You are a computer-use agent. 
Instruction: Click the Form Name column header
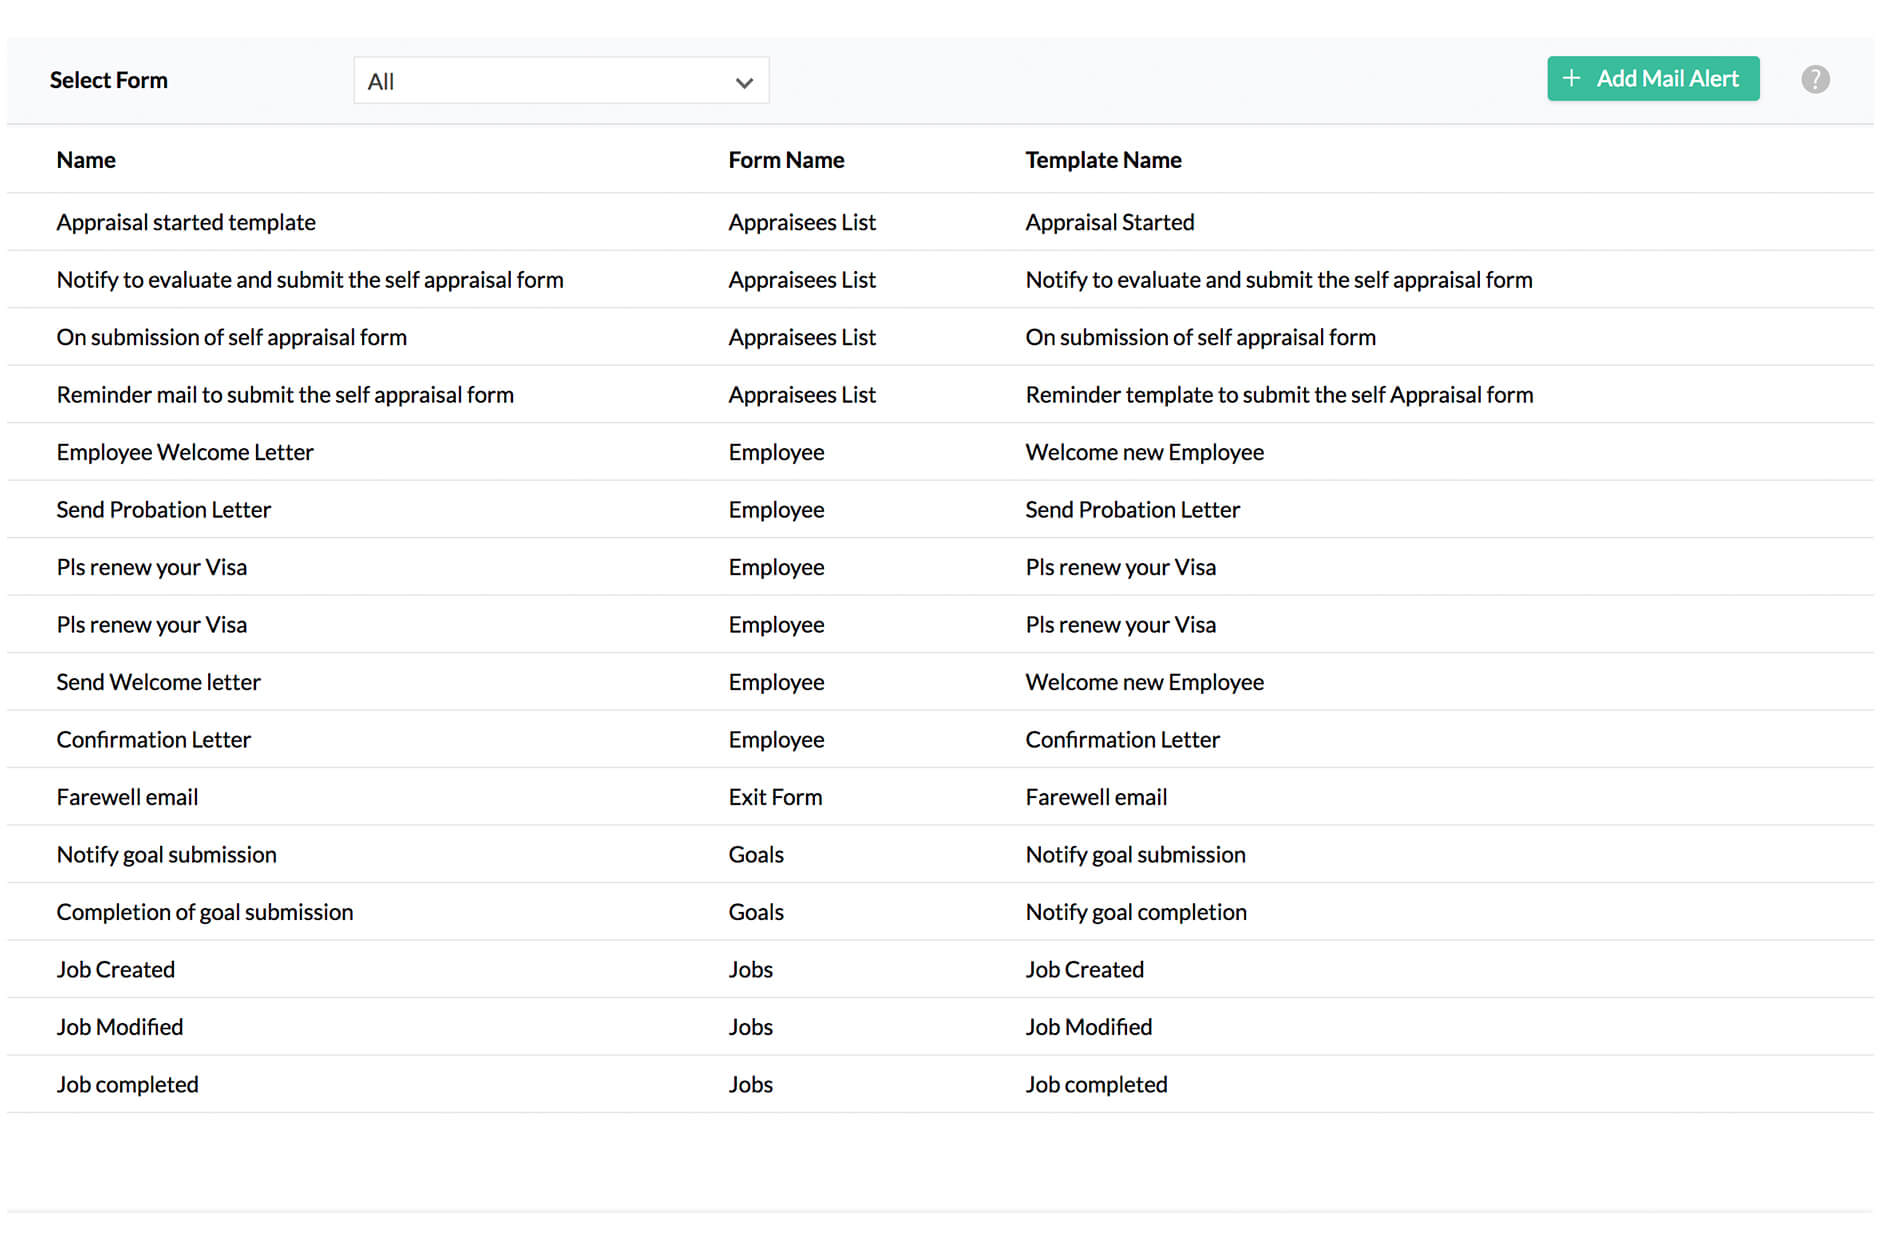click(786, 159)
